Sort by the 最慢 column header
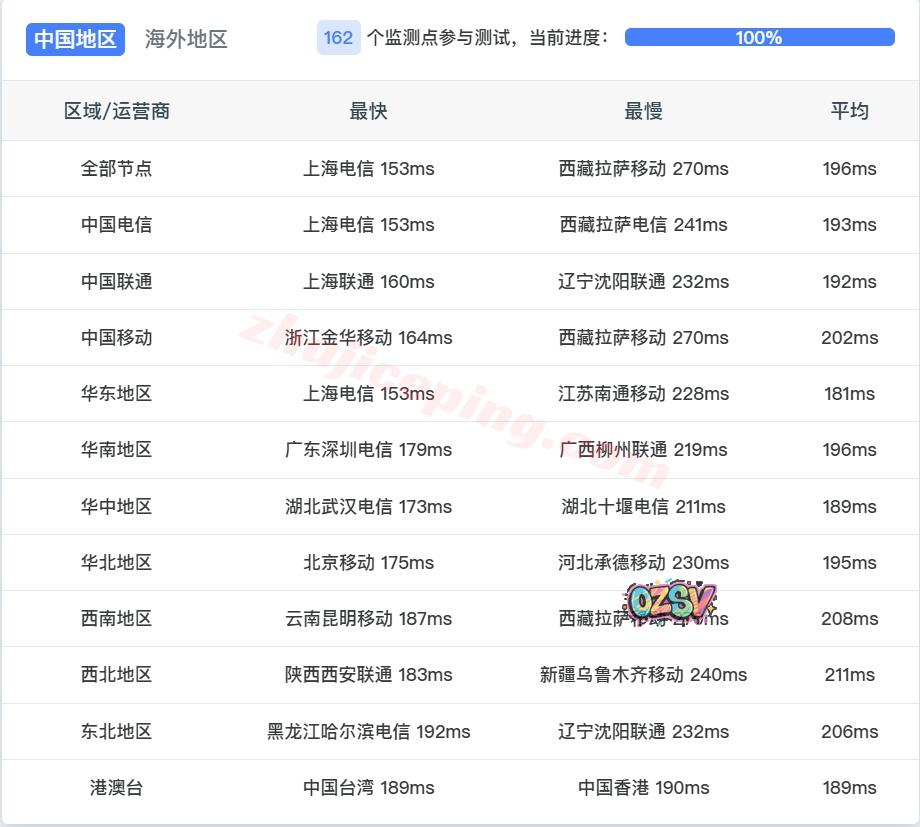 pyautogui.click(x=643, y=111)
